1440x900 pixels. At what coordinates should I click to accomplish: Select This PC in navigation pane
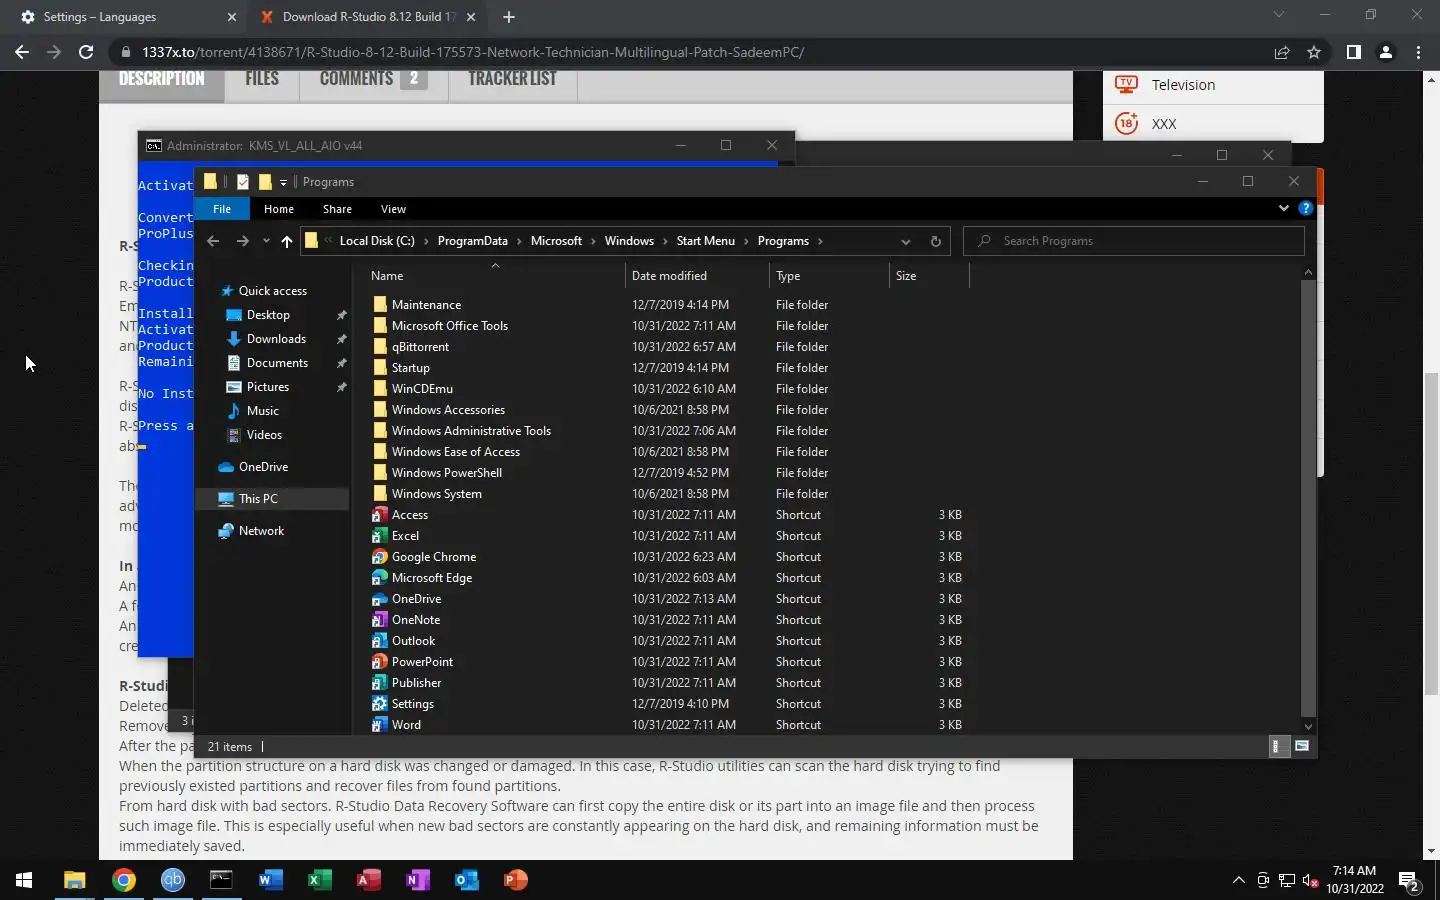tap(258, 499)
